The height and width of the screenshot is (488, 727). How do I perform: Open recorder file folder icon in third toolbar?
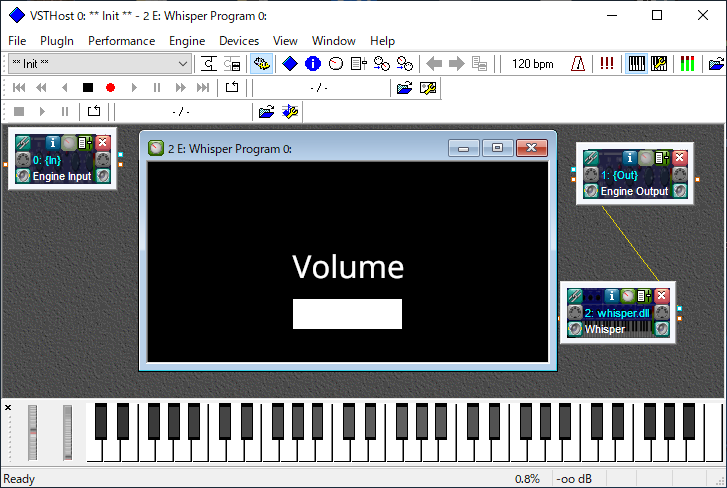267,112
